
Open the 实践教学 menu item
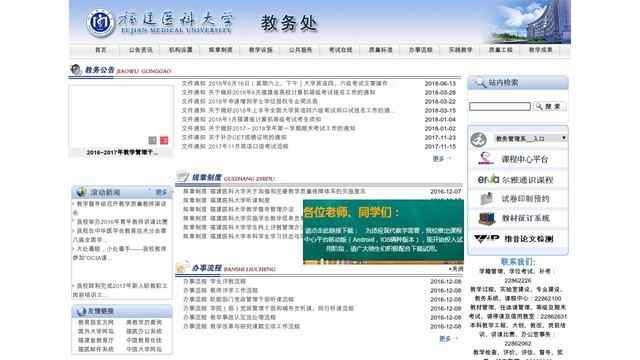point(460,50)
